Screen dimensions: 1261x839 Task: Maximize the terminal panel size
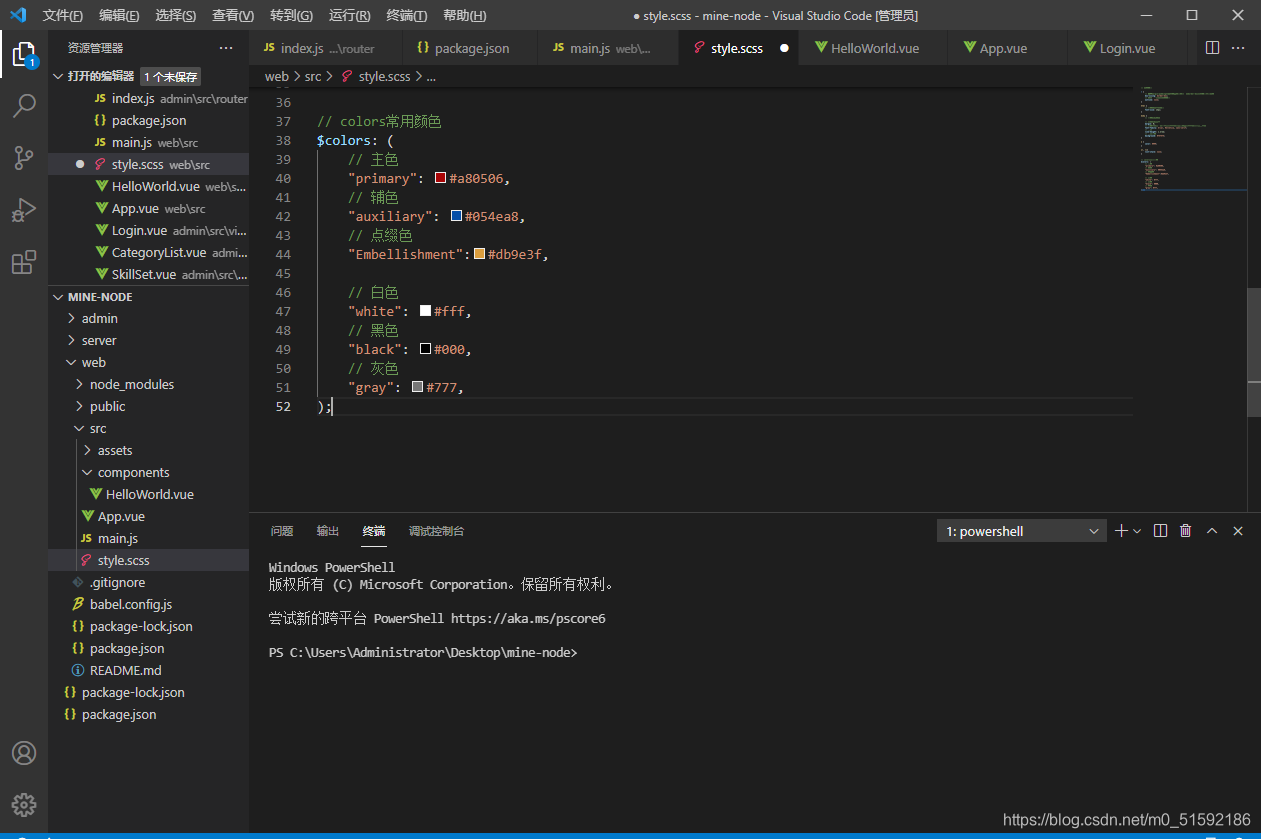point(1212,531)
